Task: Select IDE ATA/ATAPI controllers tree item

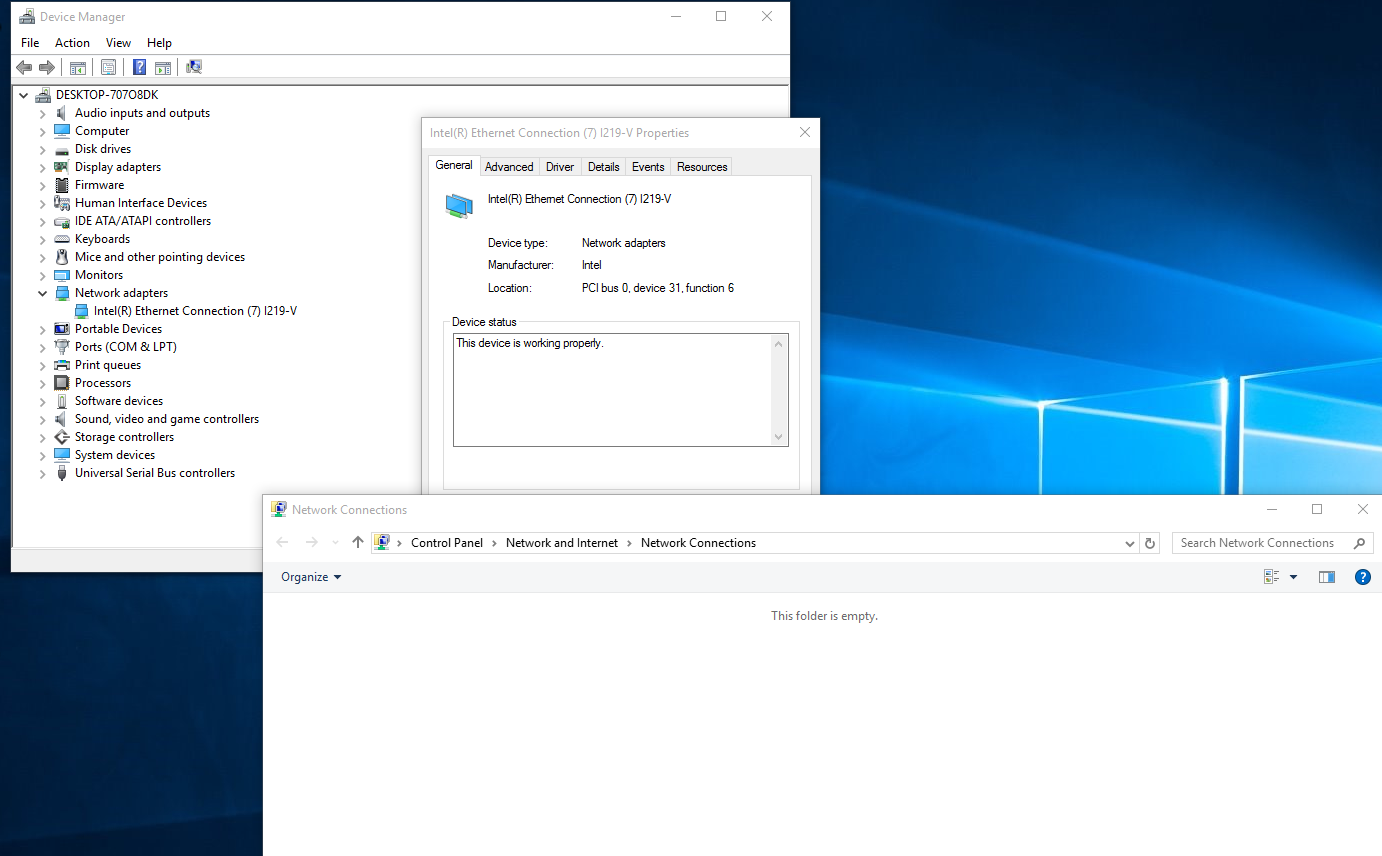Action: click(143, 221)
